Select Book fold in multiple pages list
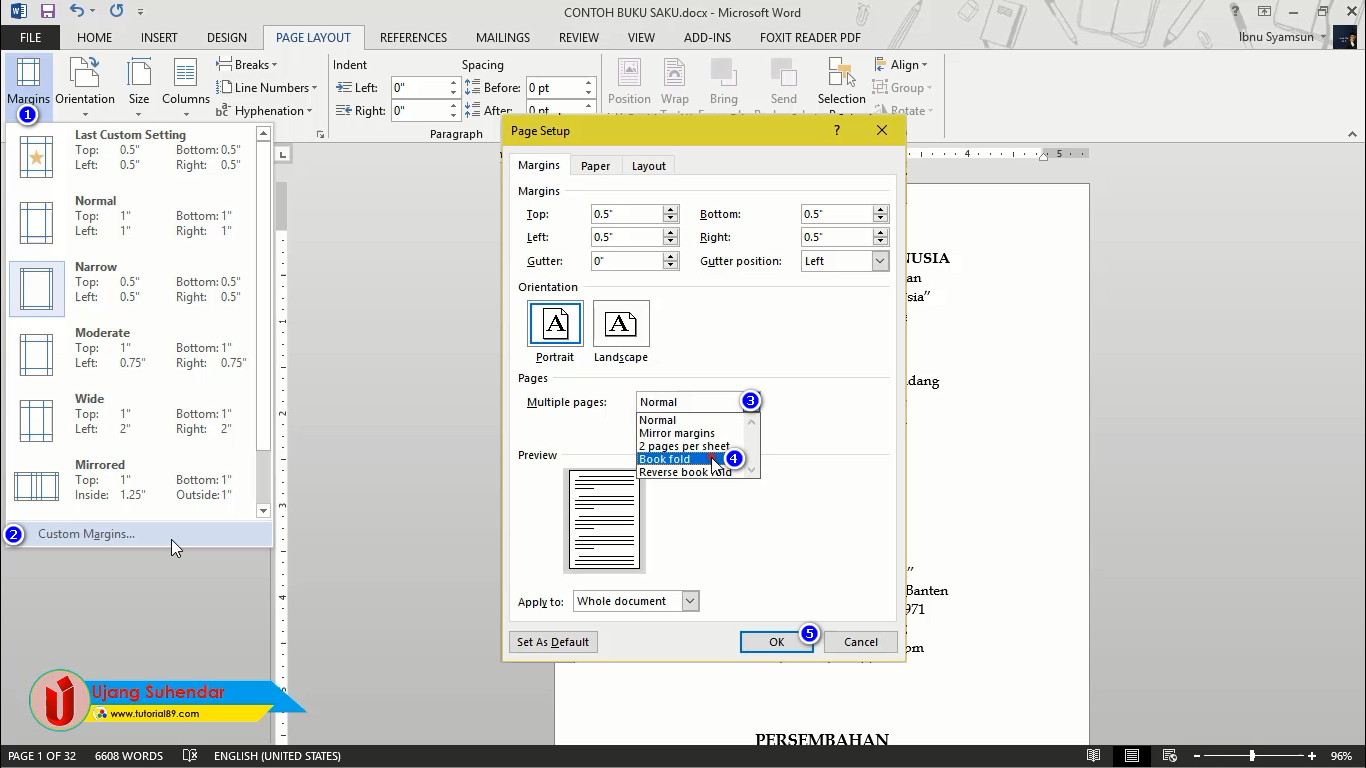This screenshot has height=768, width=1366. pyautogui.click(x=692, y=459)
